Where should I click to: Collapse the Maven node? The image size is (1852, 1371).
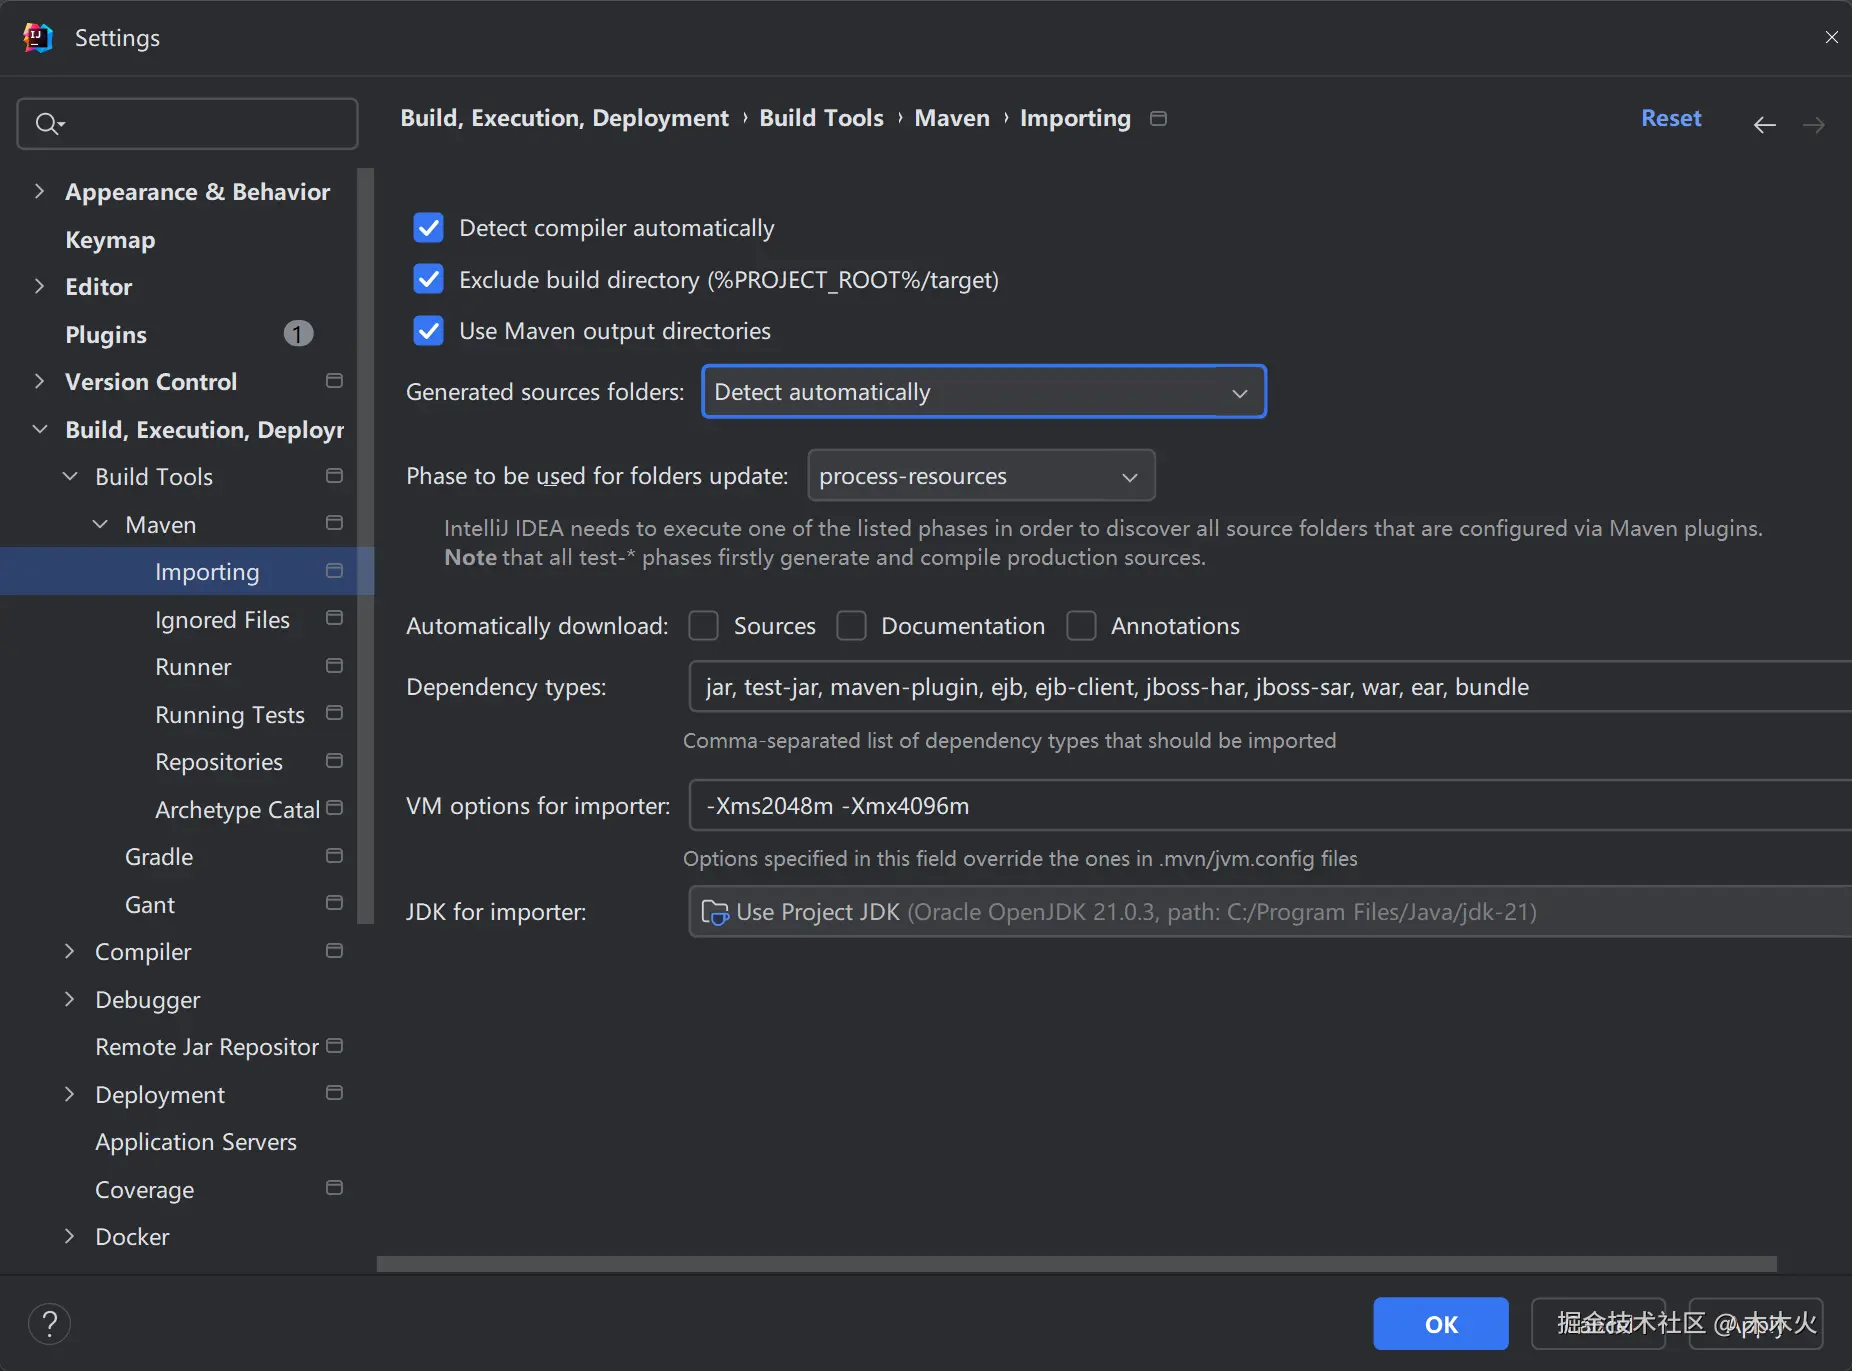click(100, 524)
